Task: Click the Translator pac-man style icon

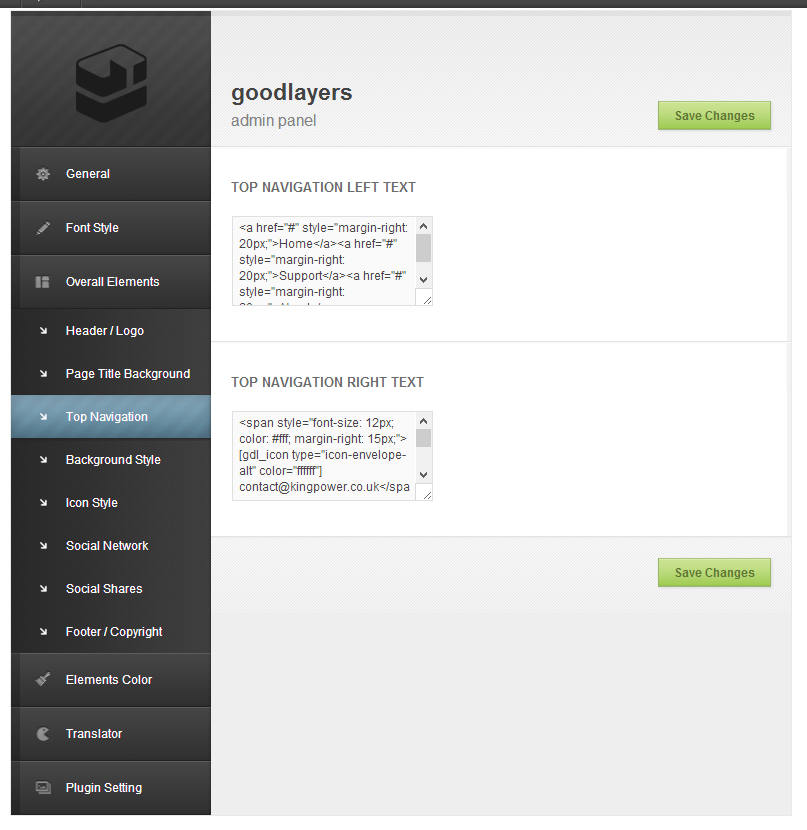Action: point(43,734)
